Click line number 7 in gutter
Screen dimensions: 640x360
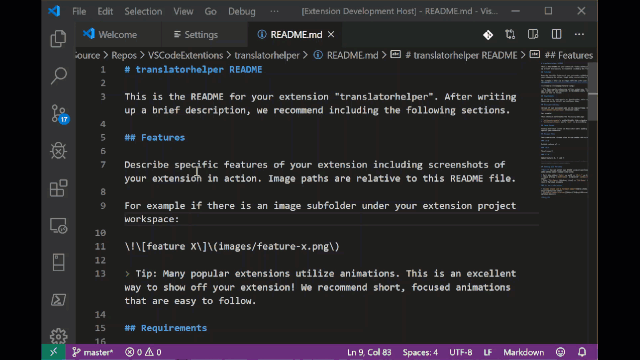103,164
